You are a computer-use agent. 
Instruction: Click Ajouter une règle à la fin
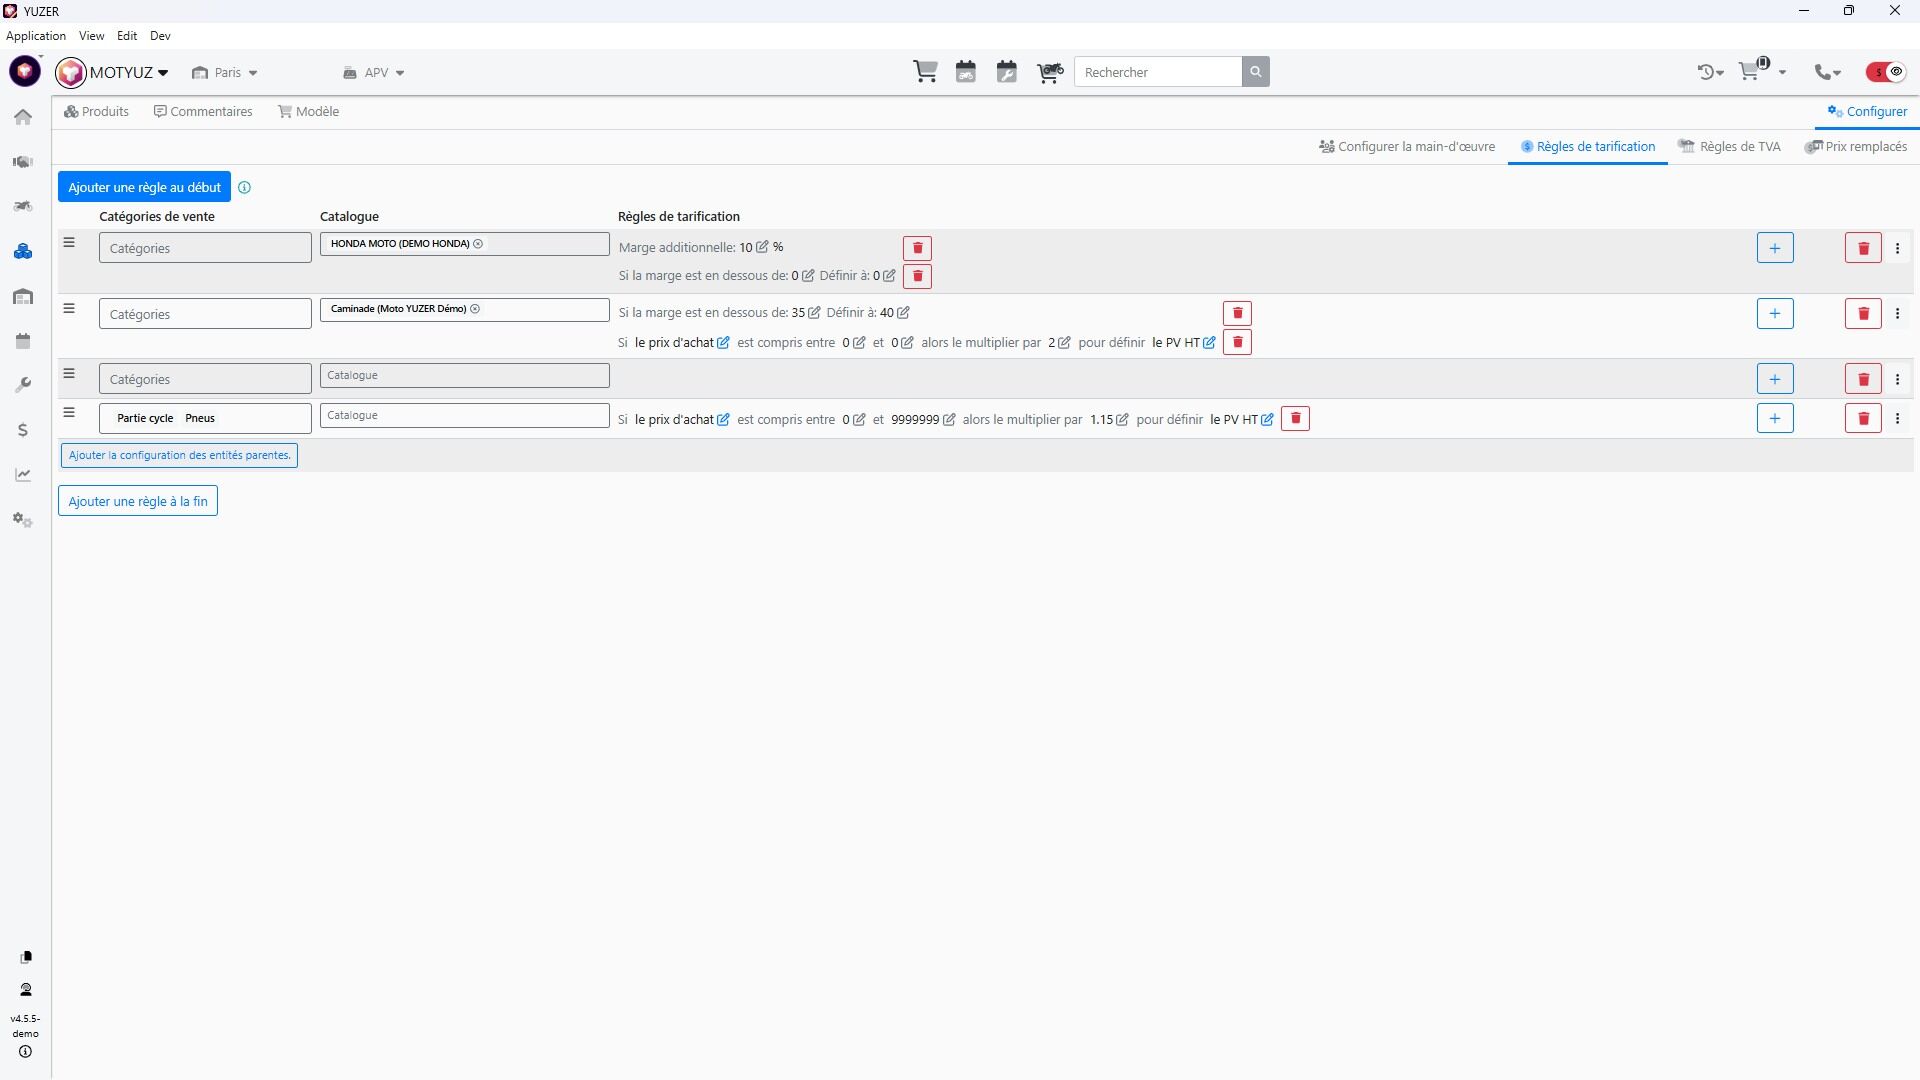pyautogui.click(x=138, y=501)
